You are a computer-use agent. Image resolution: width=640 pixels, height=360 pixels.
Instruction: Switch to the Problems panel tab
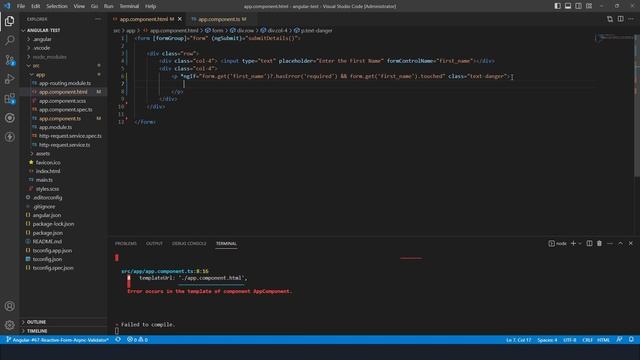pos(126,243)
